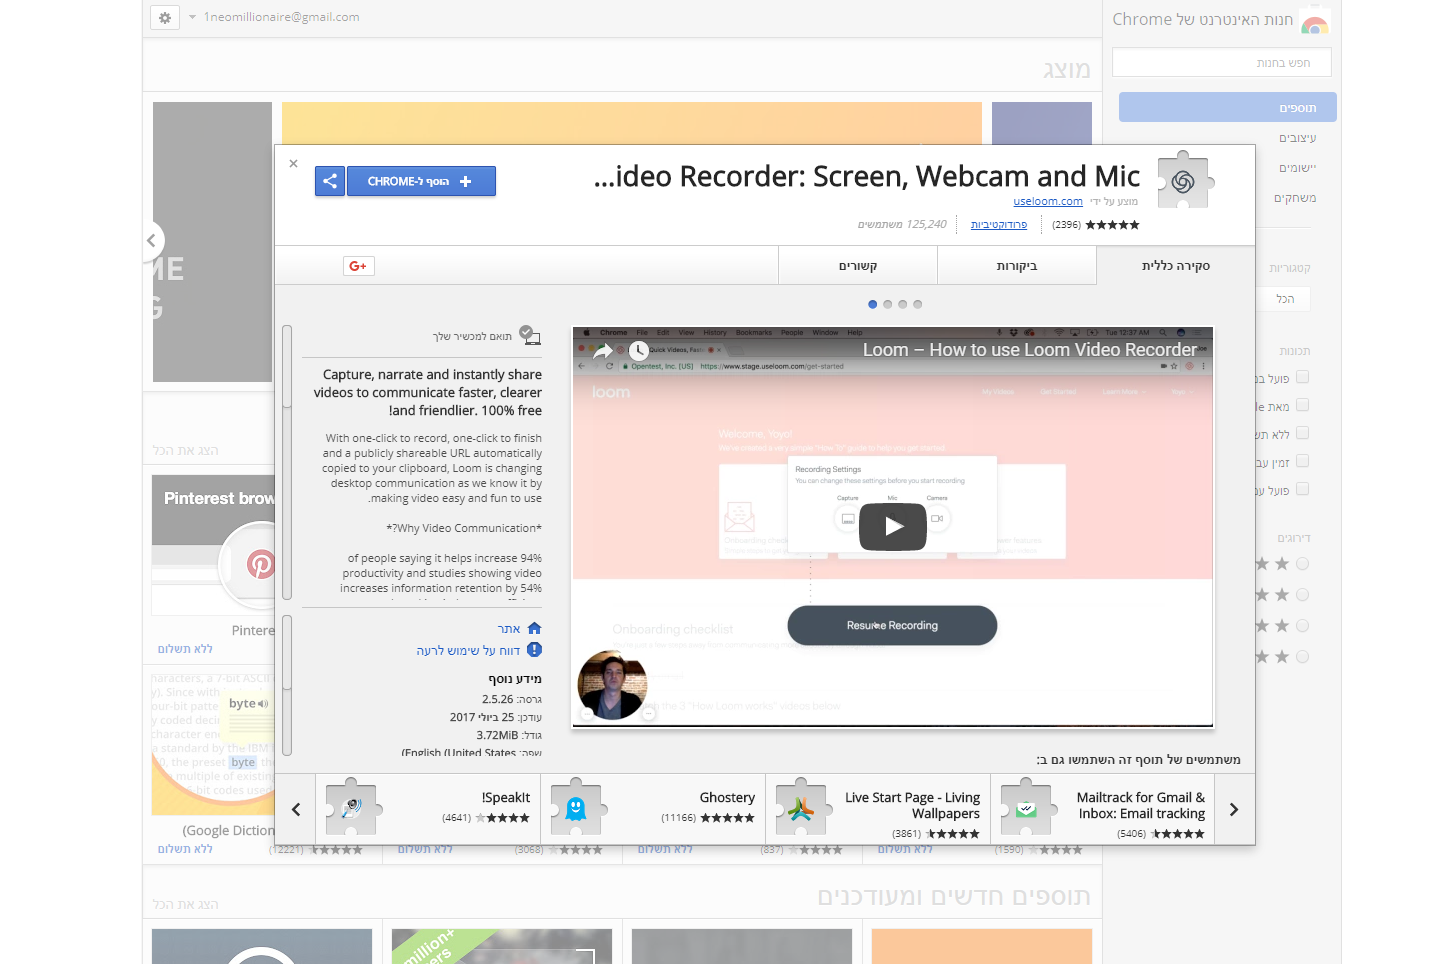
Task: Click ללא תשלום under the Pinterest card
Action: tap(185, 649)
